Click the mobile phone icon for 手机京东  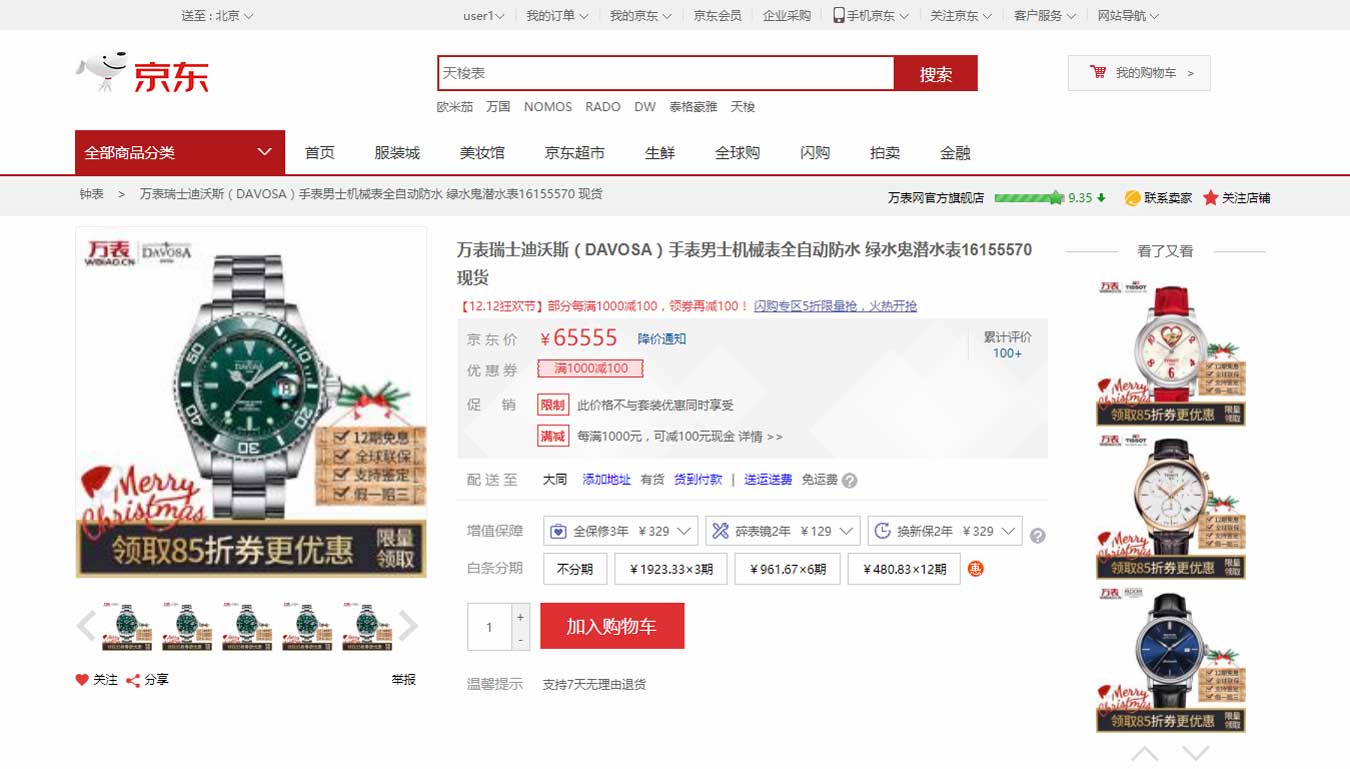tap(838, 15)
